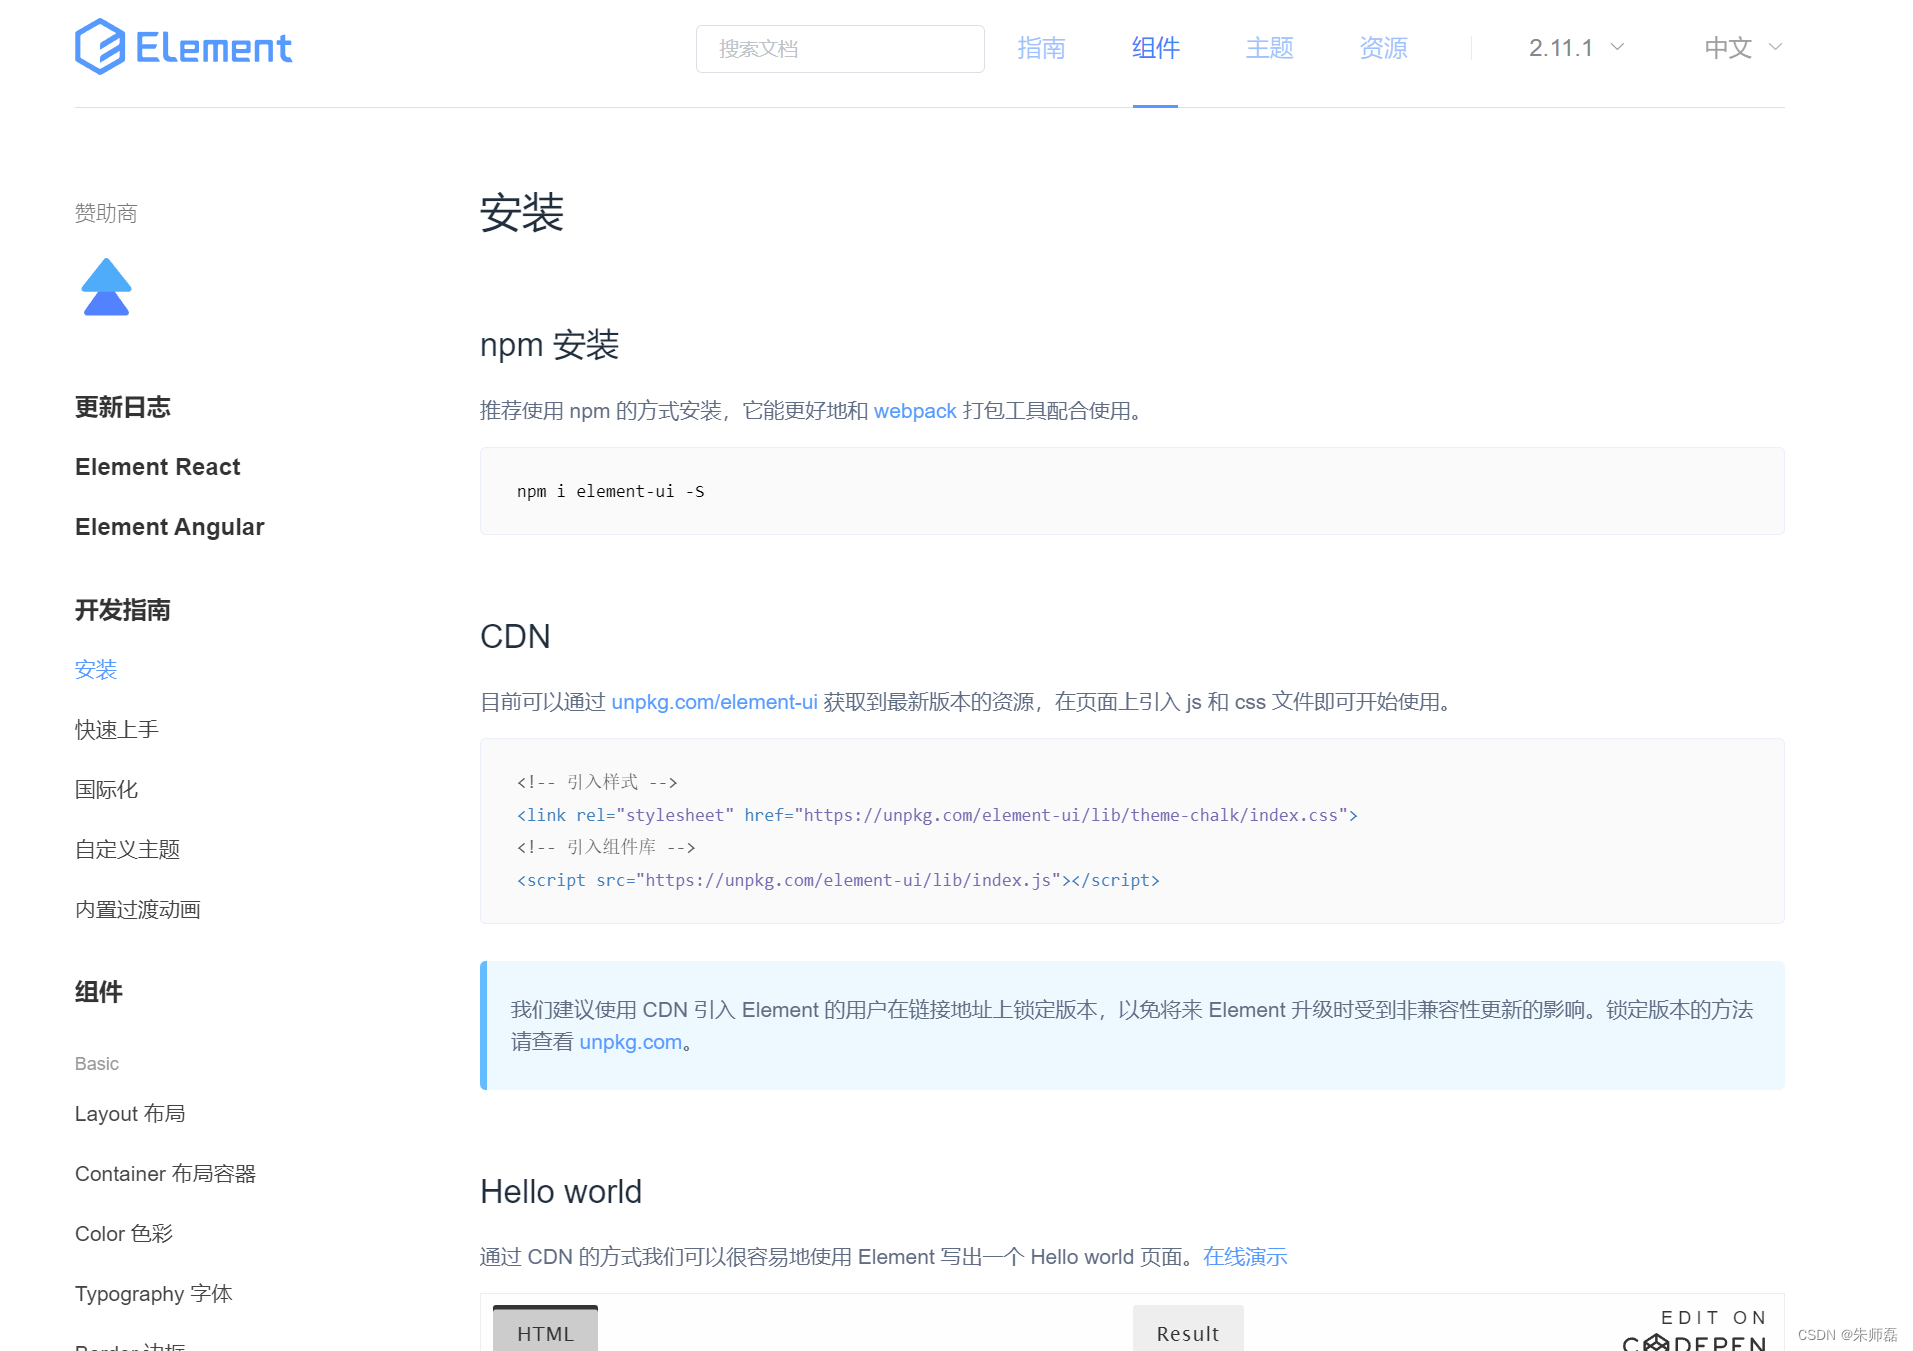Open the unpkg.com/element-ui link
Viewport: 1913px width, 1351px height.
[x=714, y=702]
